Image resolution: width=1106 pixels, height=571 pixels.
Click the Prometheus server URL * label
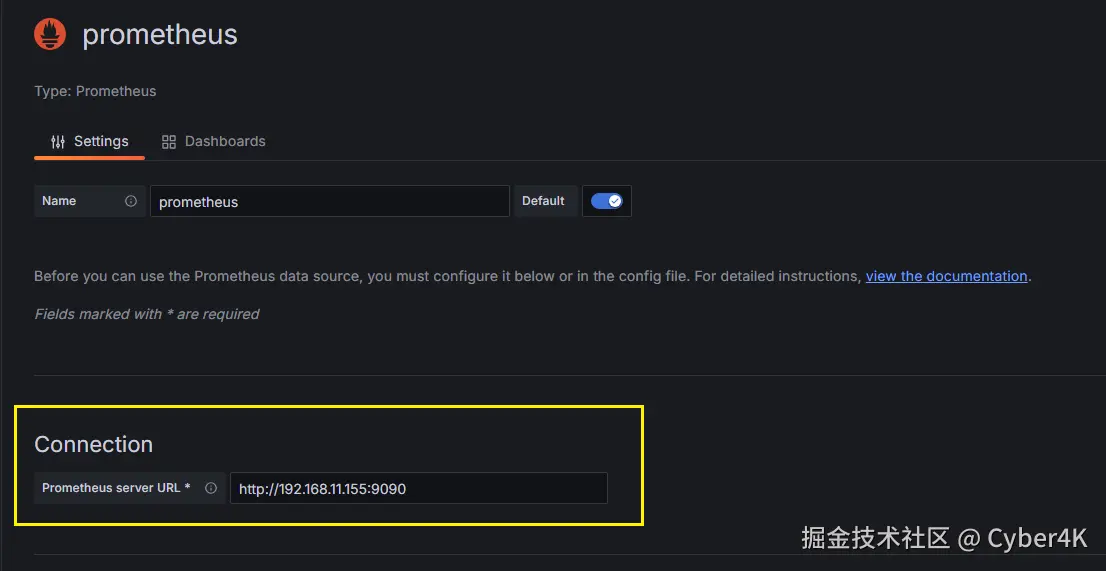pyautogui.click(x=116, y=488)
